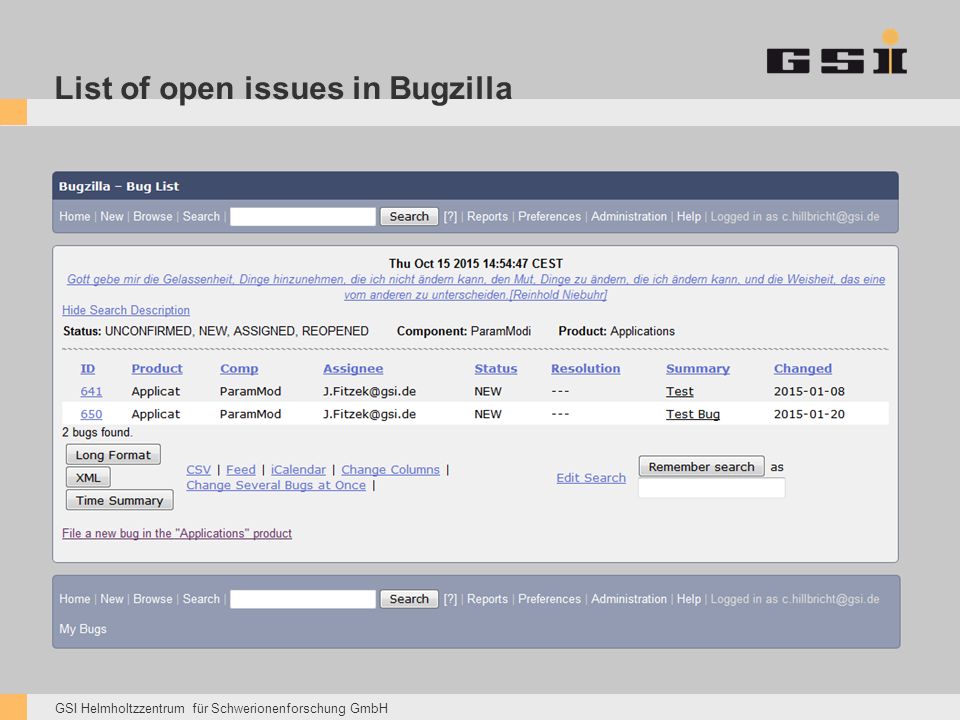Open Preferences in the bottom navigation bar
The height and width of the screenshot is (720, 960).
[x=549, y=599]
